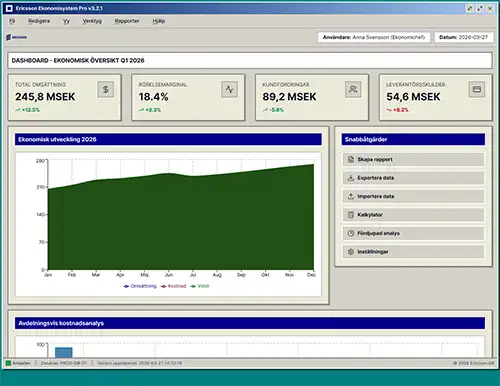
Task: Click the blue bar in the kostnadsanalys chart
Action: [64, 352]
